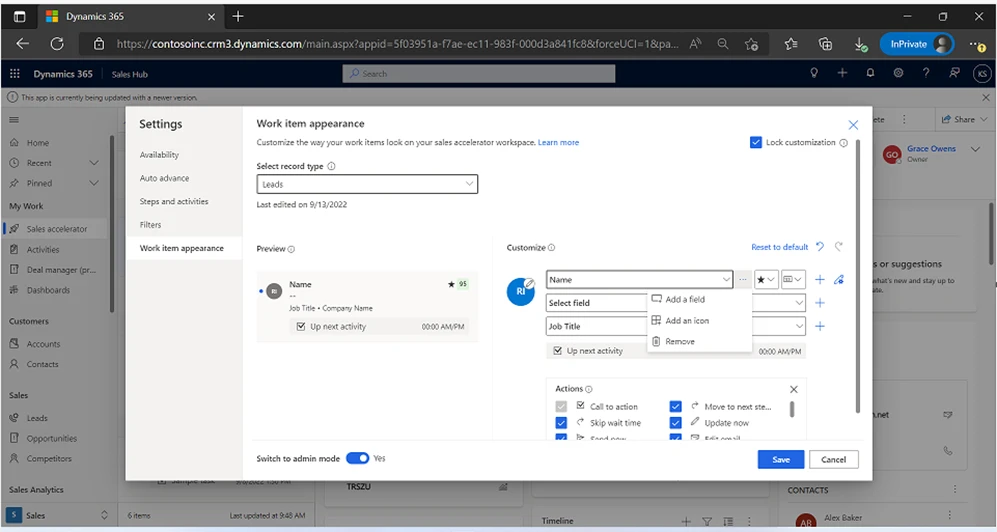
Task: Click the ellipsis more options button on Name row
Action: (743, 280)
